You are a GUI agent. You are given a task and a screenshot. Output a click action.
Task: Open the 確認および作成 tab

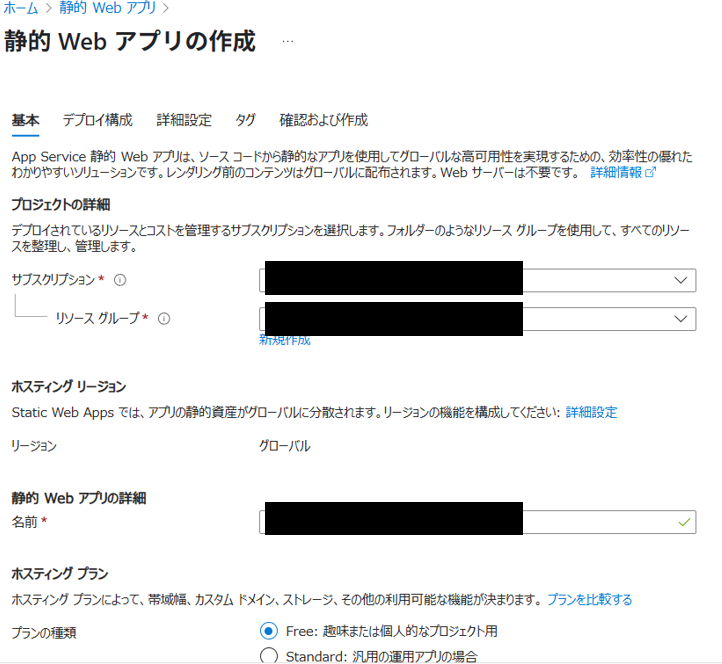click(x=324, y=120)
